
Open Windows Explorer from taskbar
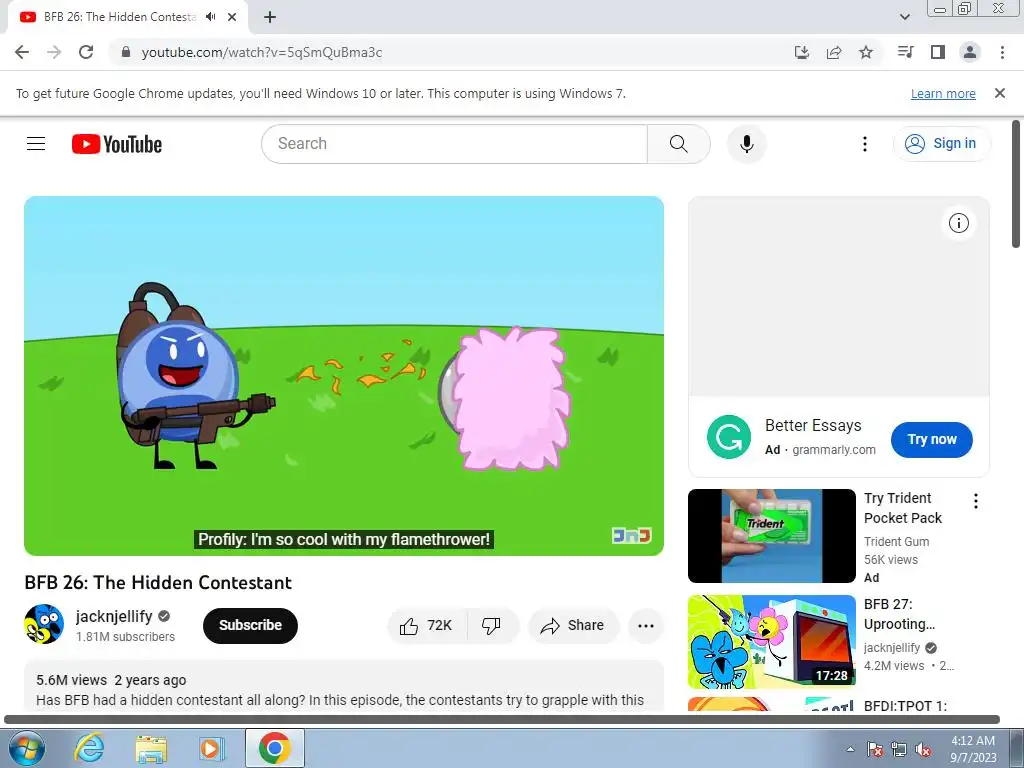coord(151,748)
